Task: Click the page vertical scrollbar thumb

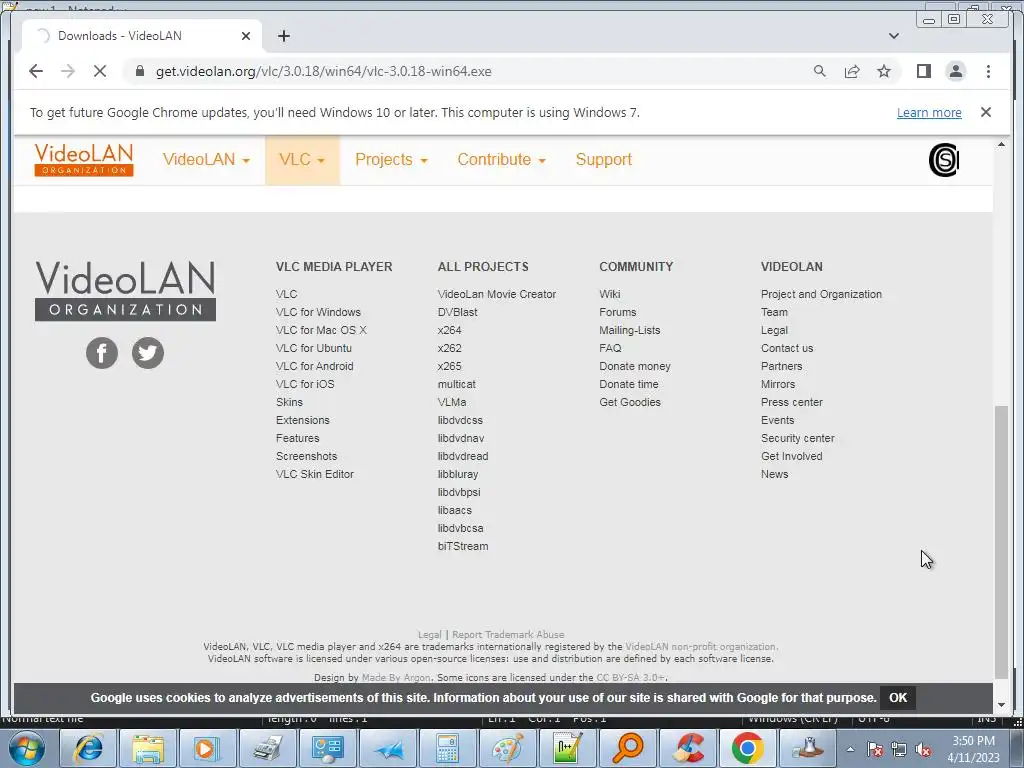Action: (1001, 542)
